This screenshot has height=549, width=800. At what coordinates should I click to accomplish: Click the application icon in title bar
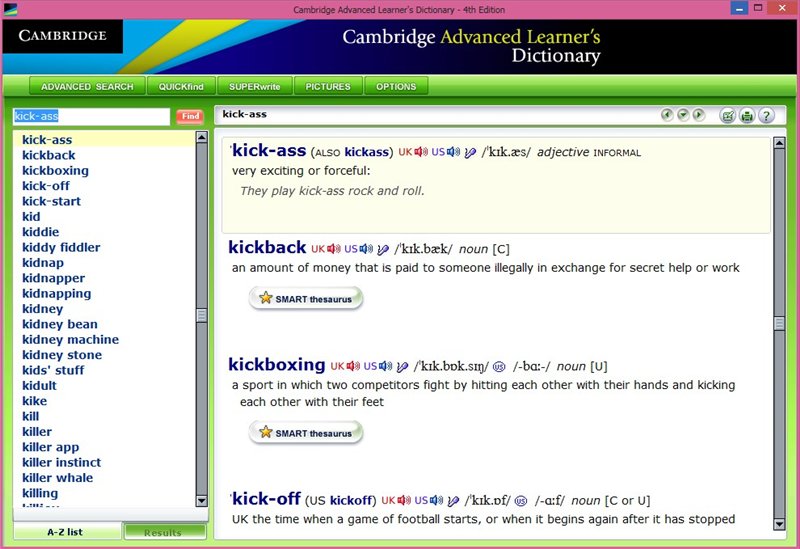[x=10, y=9]
